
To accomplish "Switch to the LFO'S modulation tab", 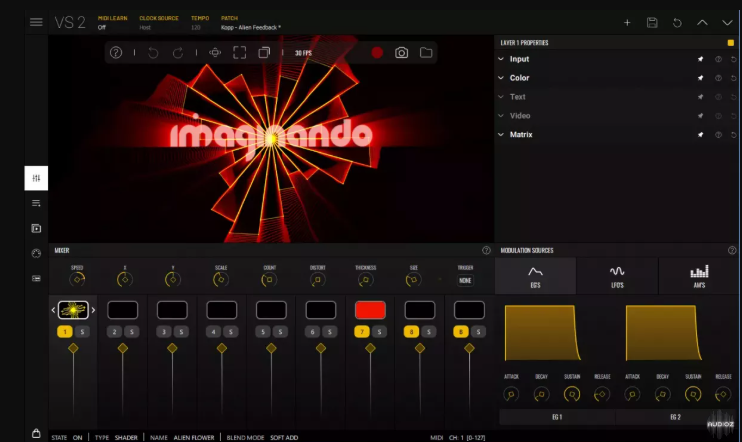I will tap(617, 275).
